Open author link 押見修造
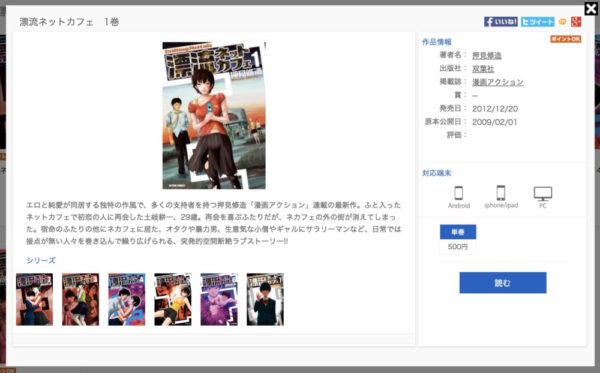The image size is (600, 373). [x=486, y=55]
